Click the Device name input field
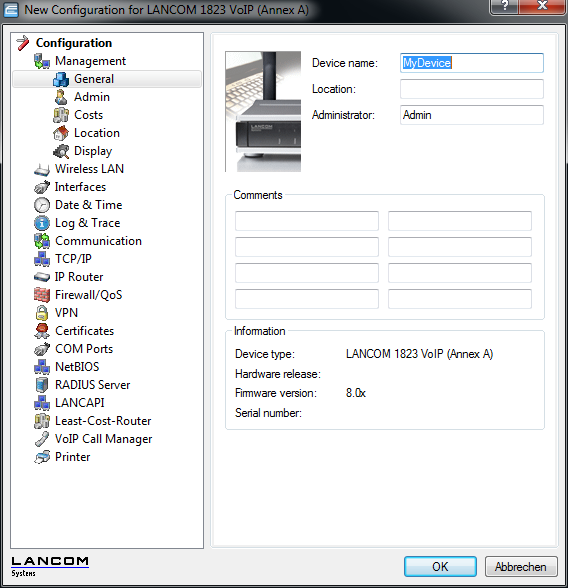The image size is (568, 588). 472,63
